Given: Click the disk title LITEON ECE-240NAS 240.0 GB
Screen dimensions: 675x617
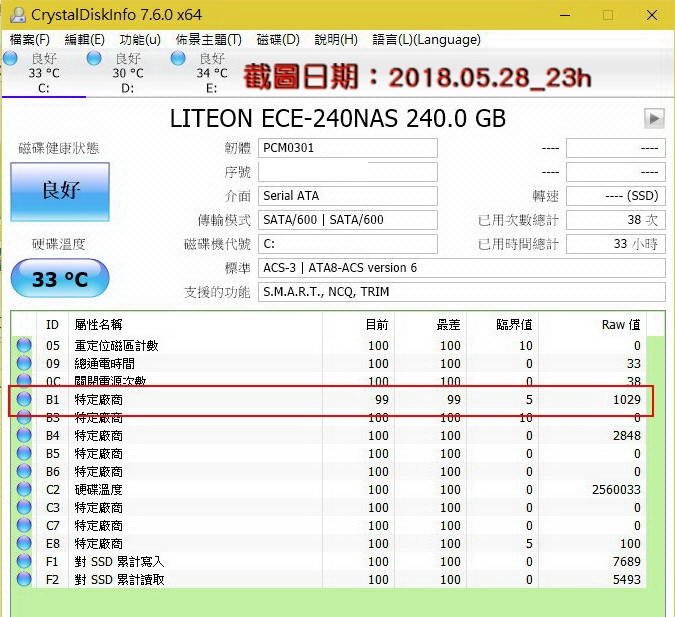Looking at the screenshot, I should coord(338,118).
